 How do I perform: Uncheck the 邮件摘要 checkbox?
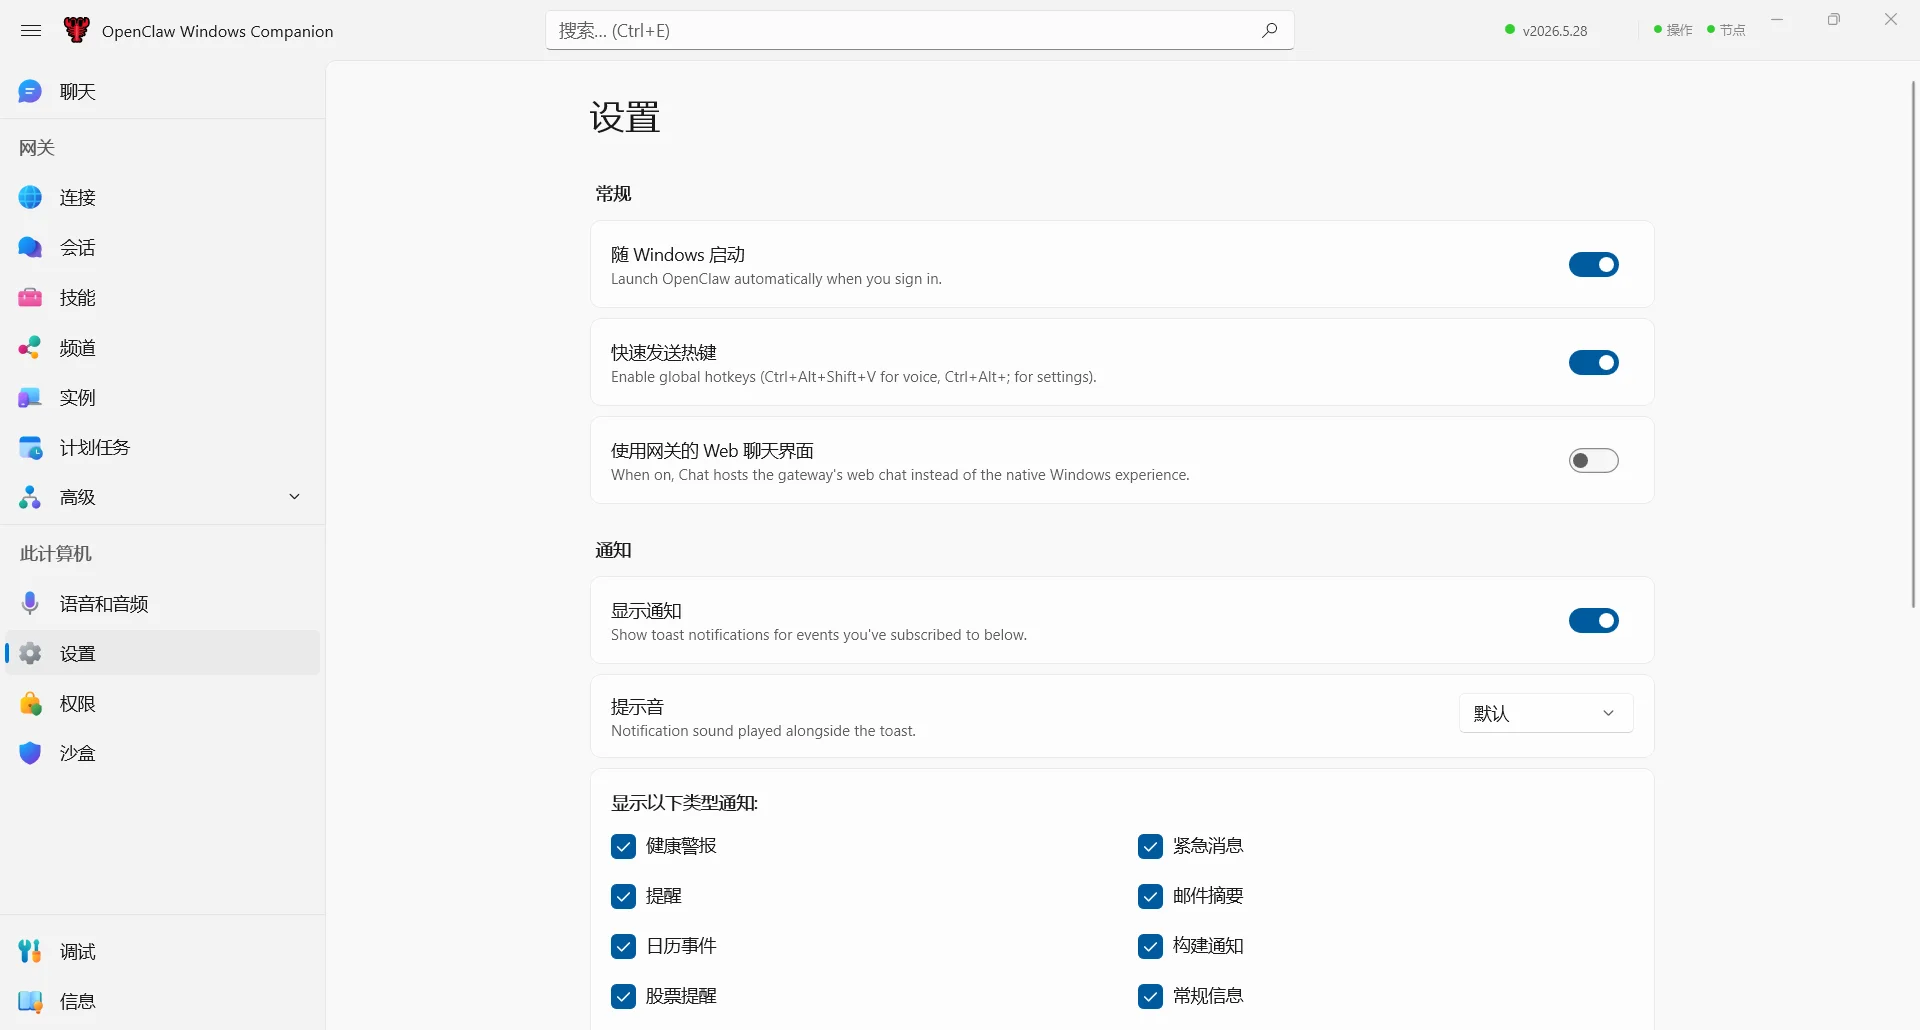(x=1150, y=897)
